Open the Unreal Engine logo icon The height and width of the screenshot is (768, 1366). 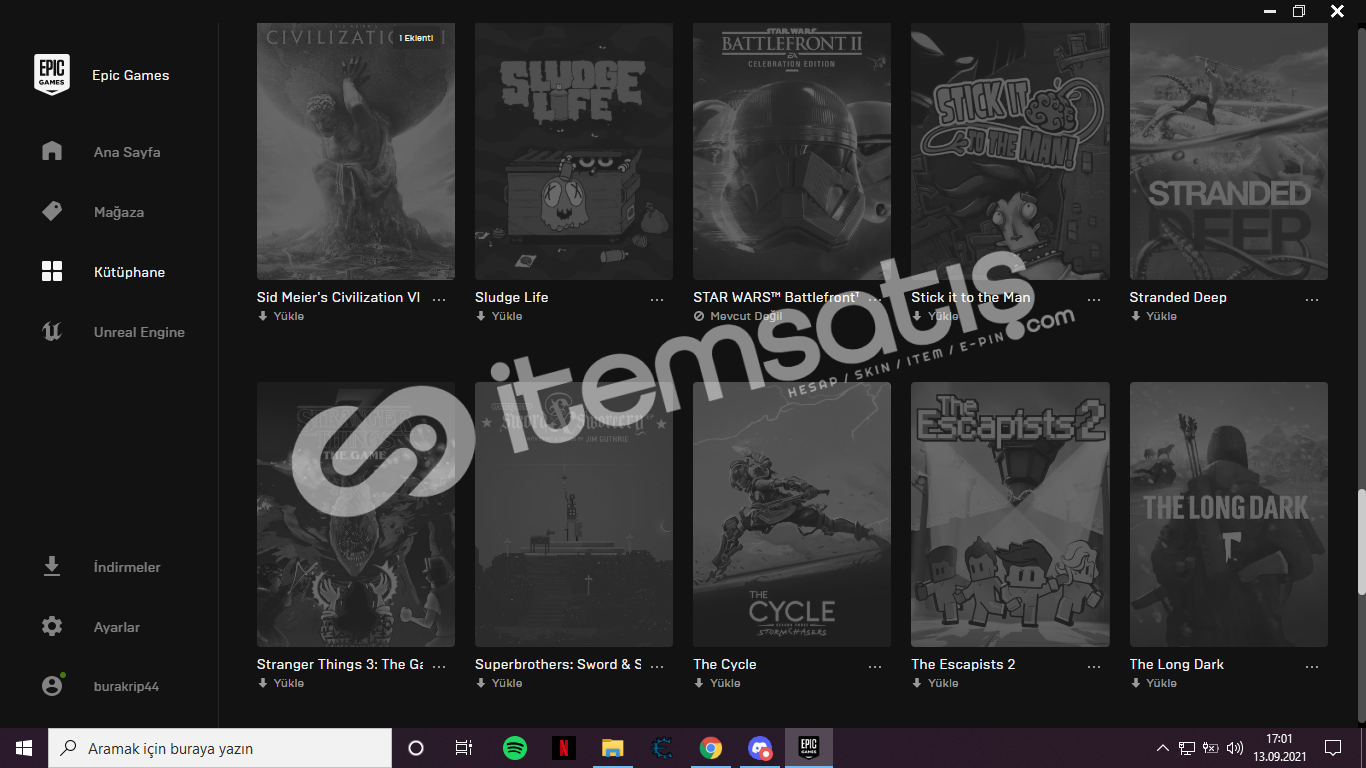(52, 331)
